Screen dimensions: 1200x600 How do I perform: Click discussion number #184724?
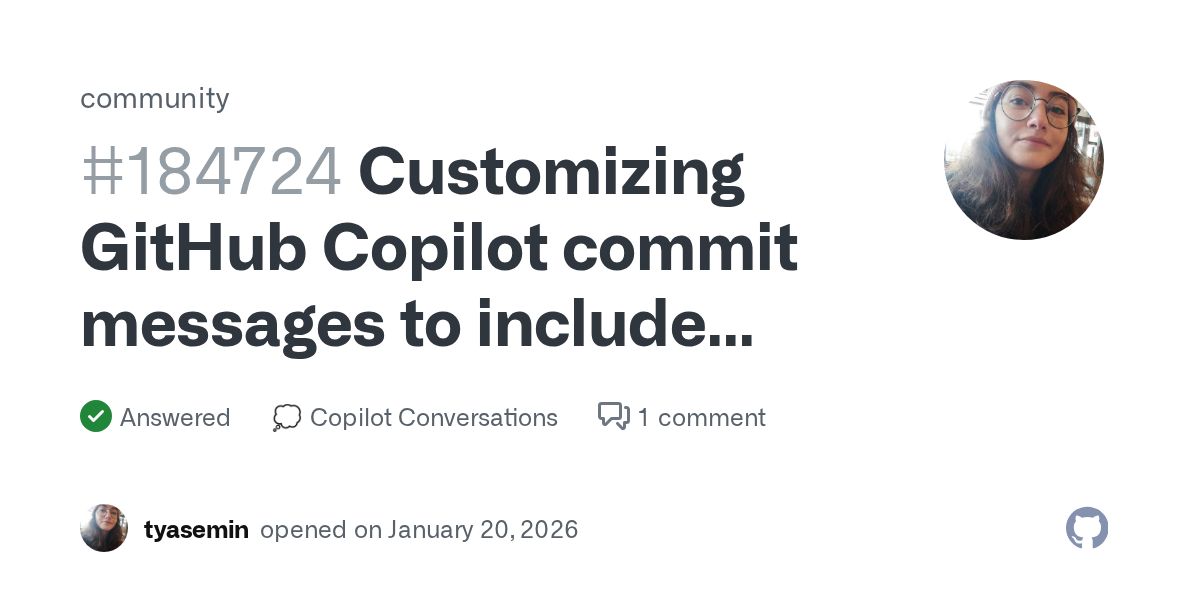[211, 172]
